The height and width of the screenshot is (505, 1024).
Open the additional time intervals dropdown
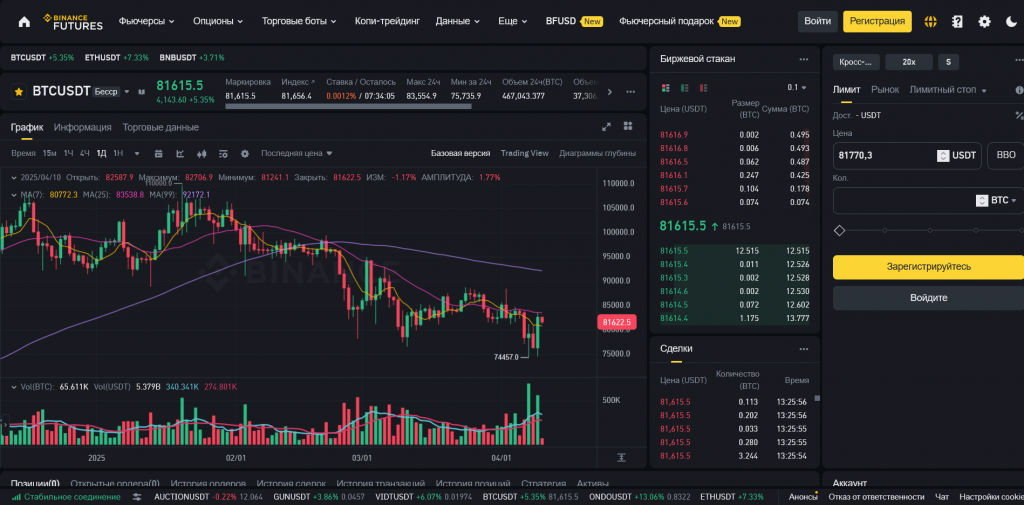136,154
